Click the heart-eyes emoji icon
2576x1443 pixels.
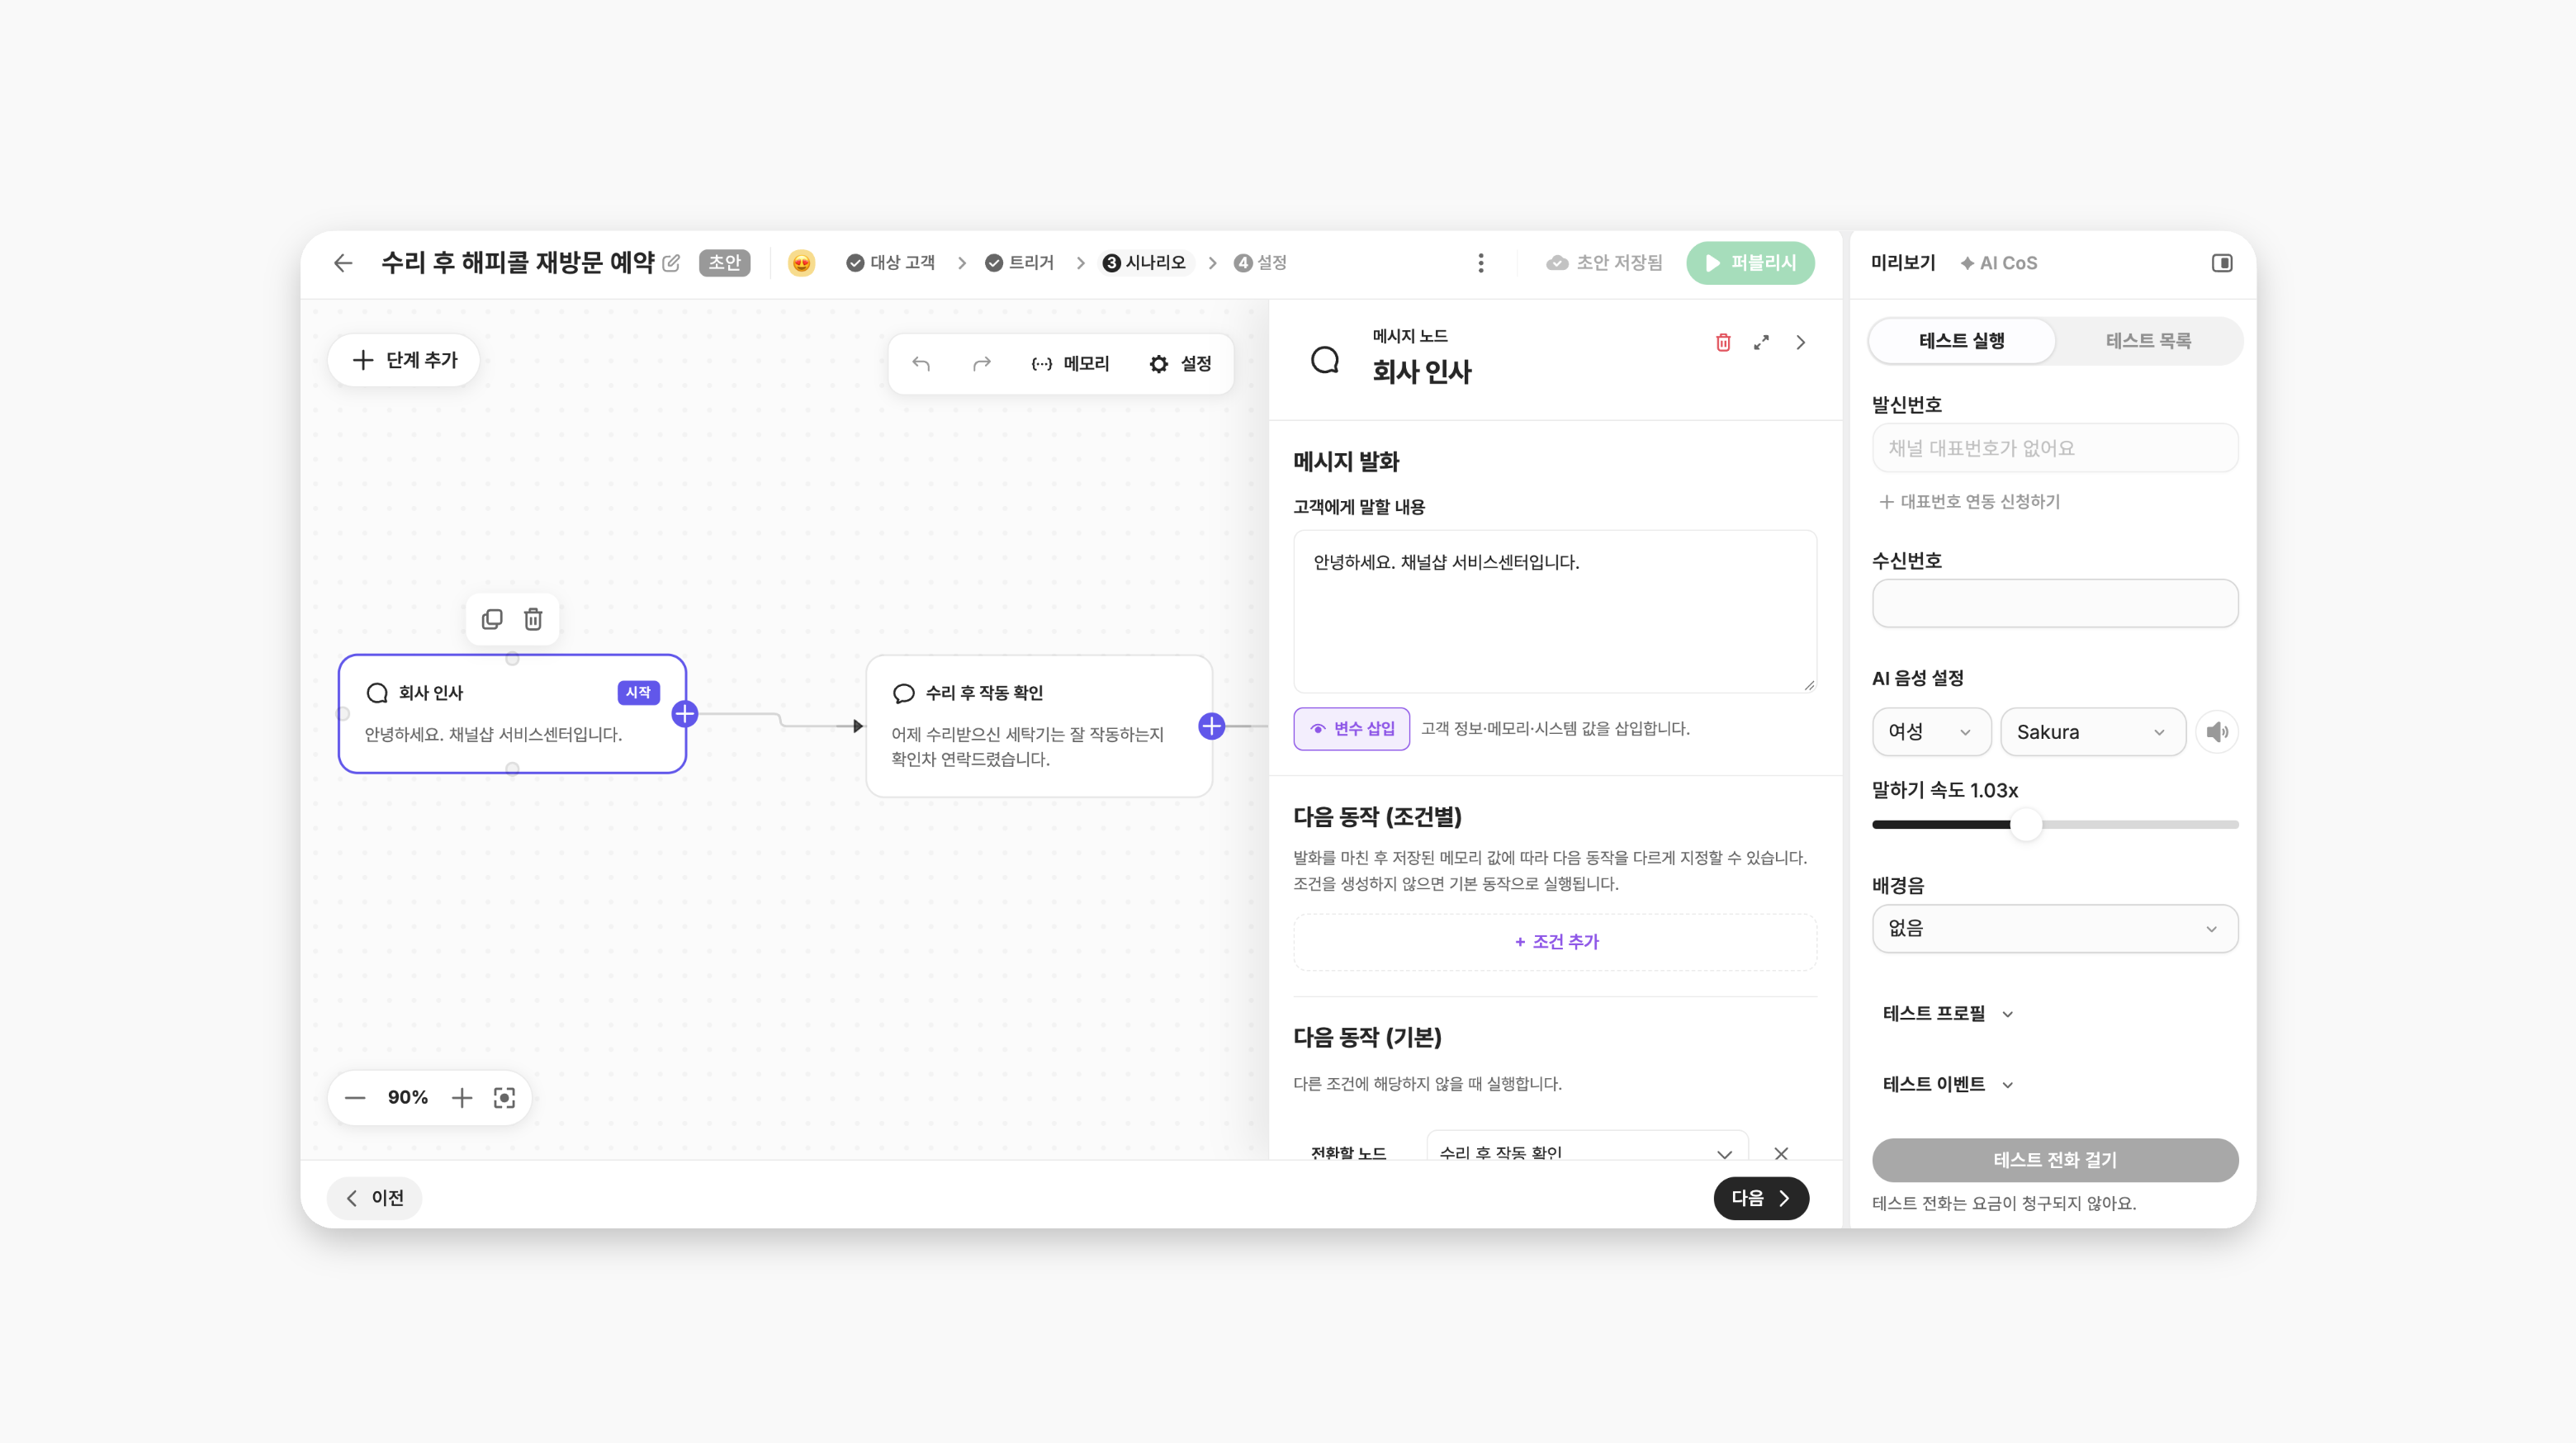pyautogui.click(x=801, y=263)
